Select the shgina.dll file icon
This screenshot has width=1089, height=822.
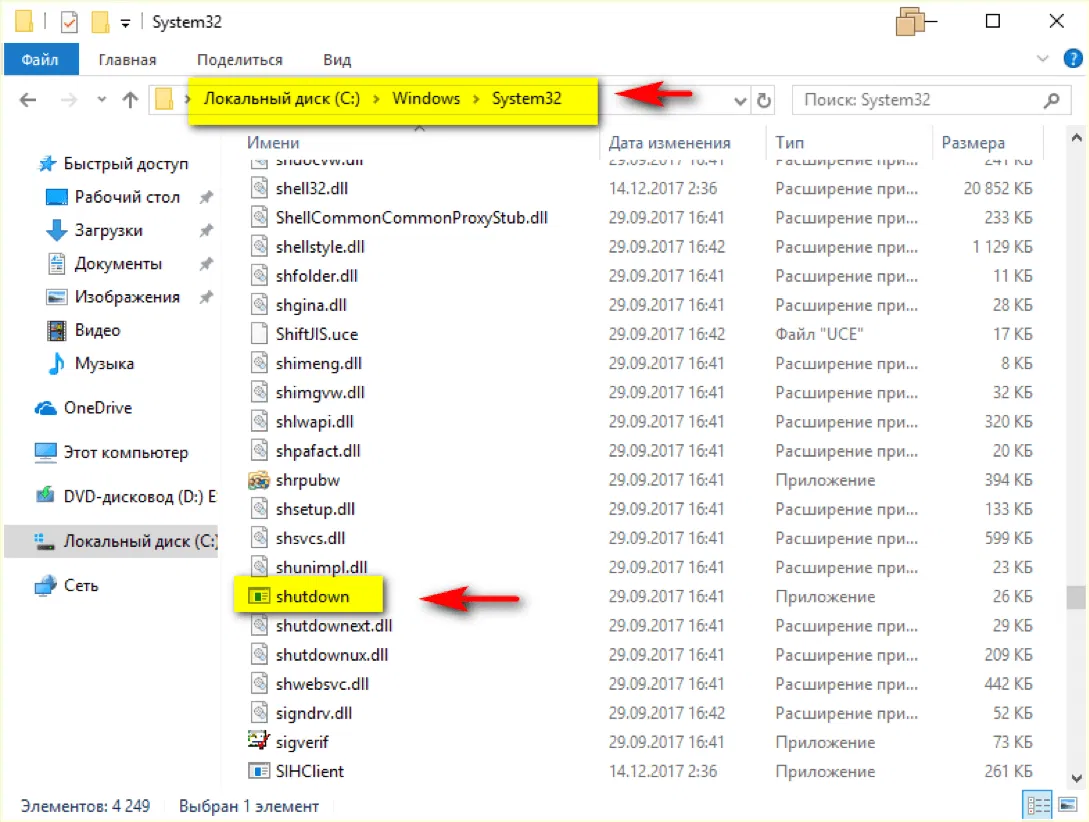[x=259, y=305]
